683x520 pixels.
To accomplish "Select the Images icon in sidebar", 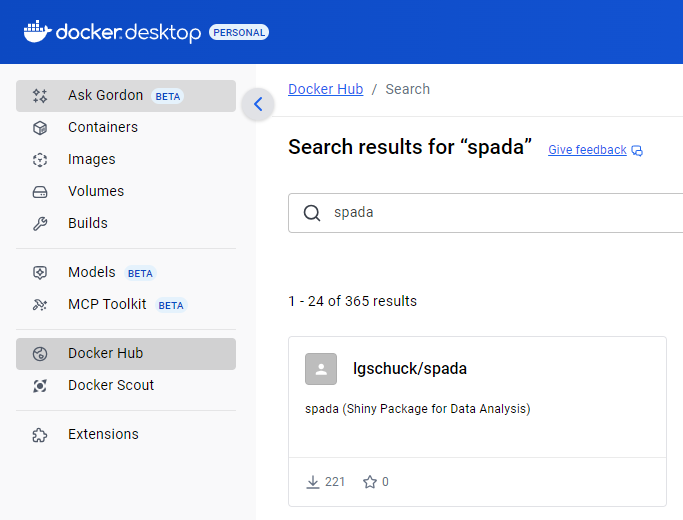I will [40, 160].
